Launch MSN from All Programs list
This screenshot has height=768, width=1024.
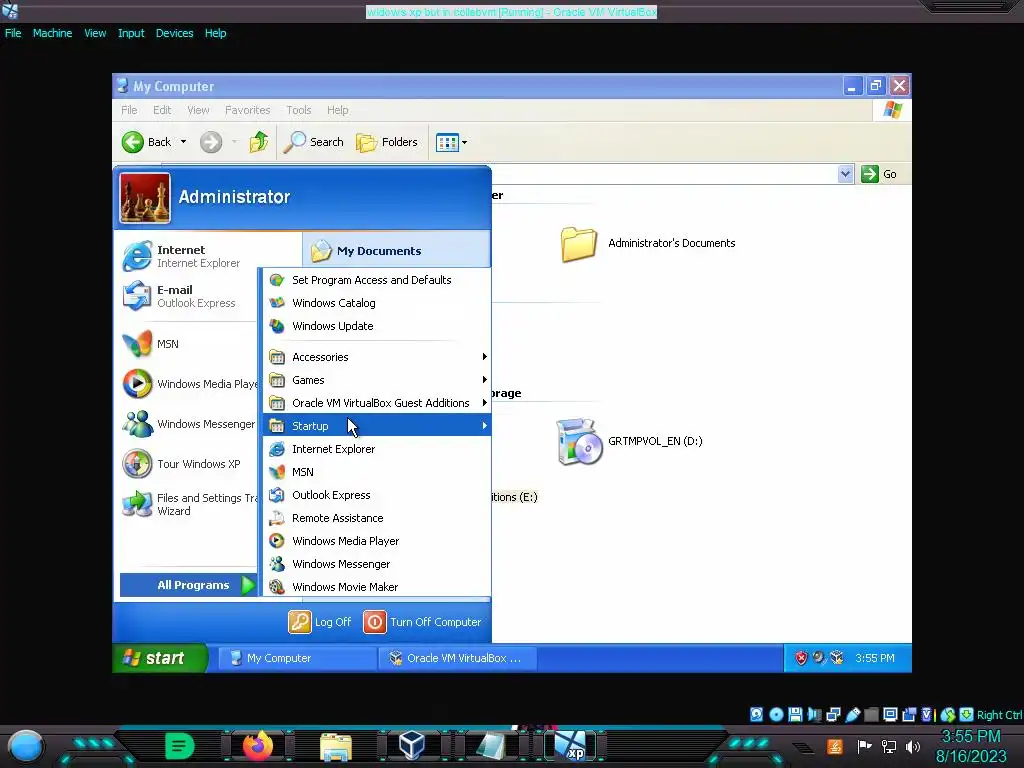[377, 472]
